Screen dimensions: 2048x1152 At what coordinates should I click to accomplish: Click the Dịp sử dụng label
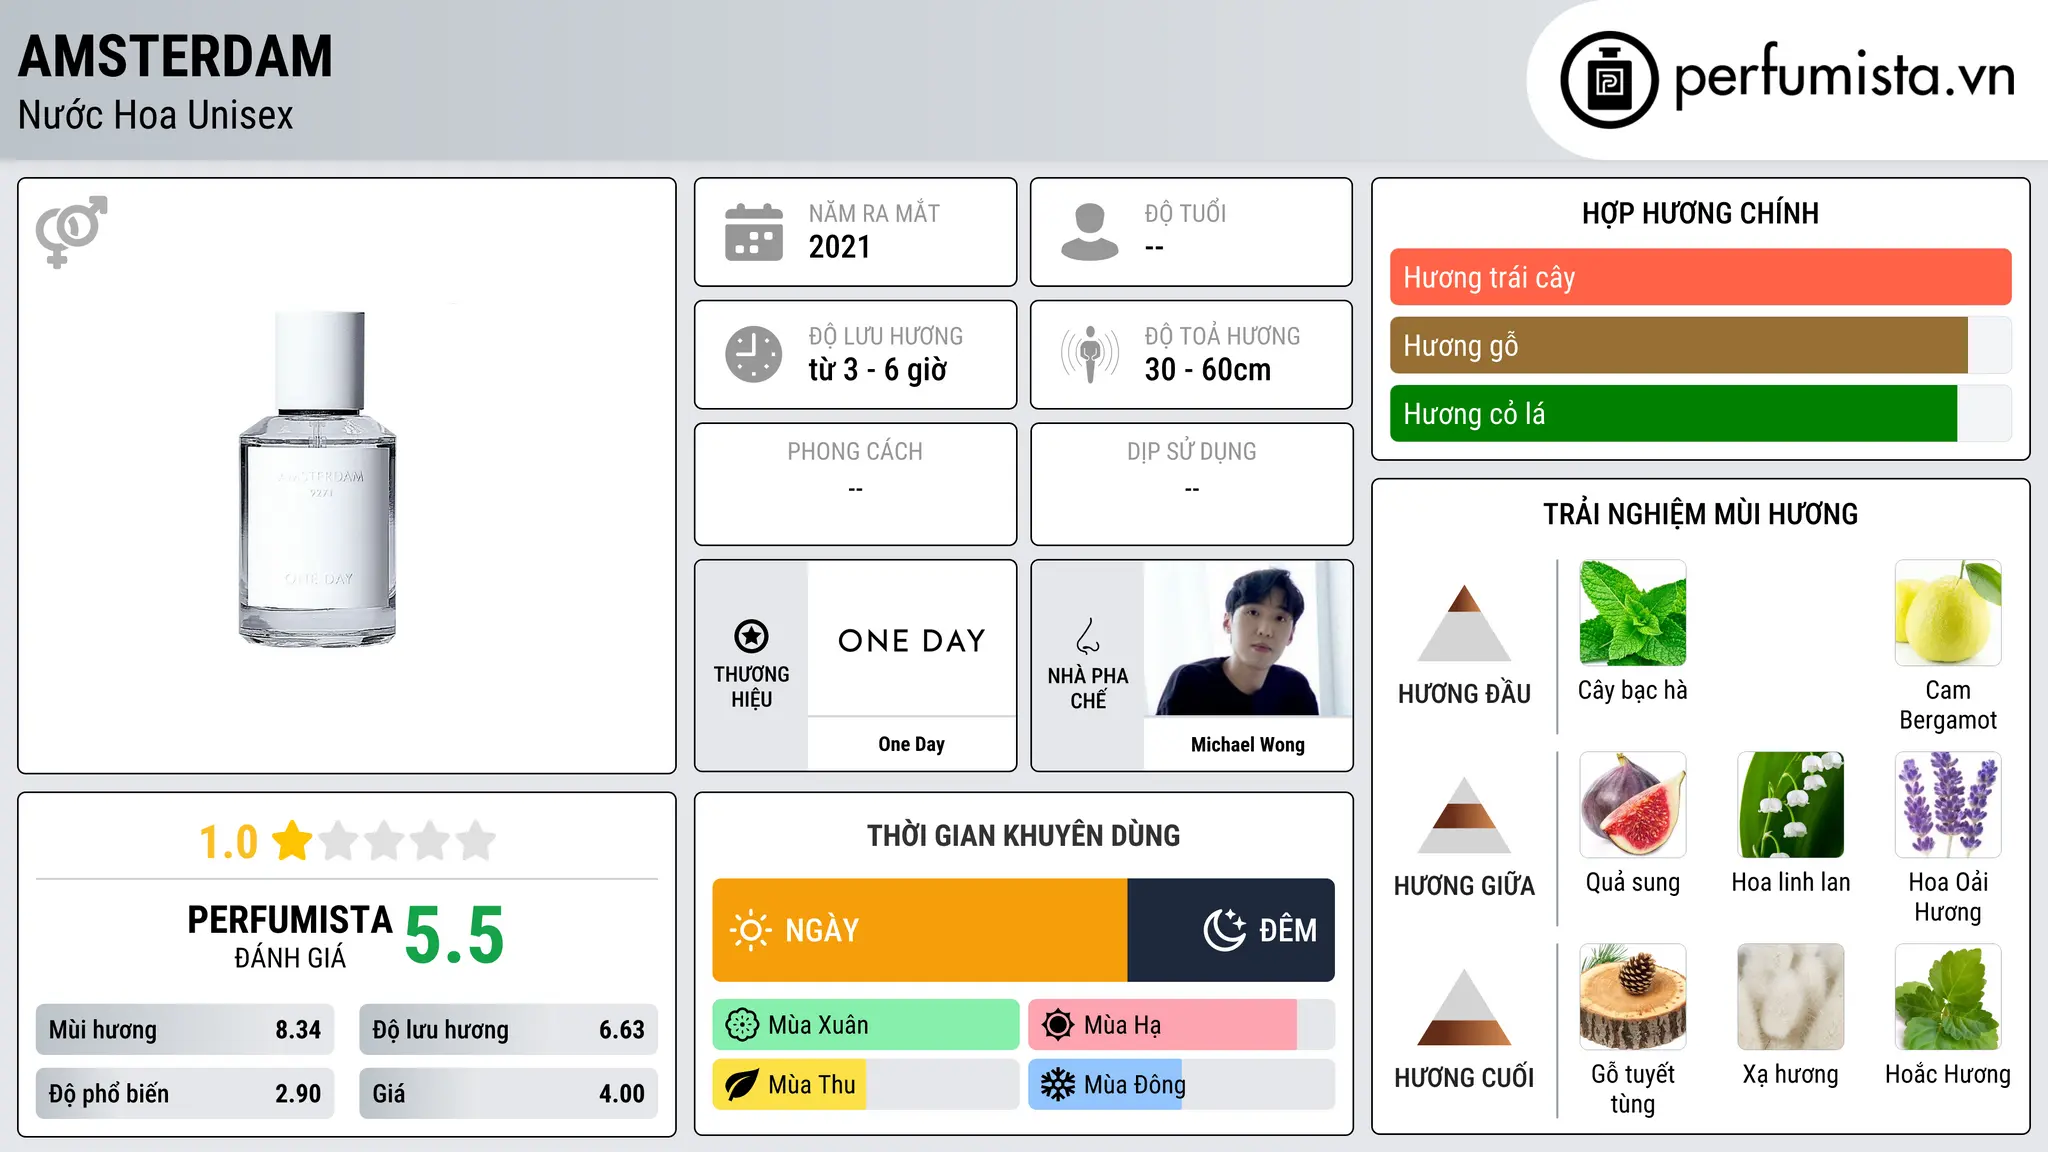1191,451
